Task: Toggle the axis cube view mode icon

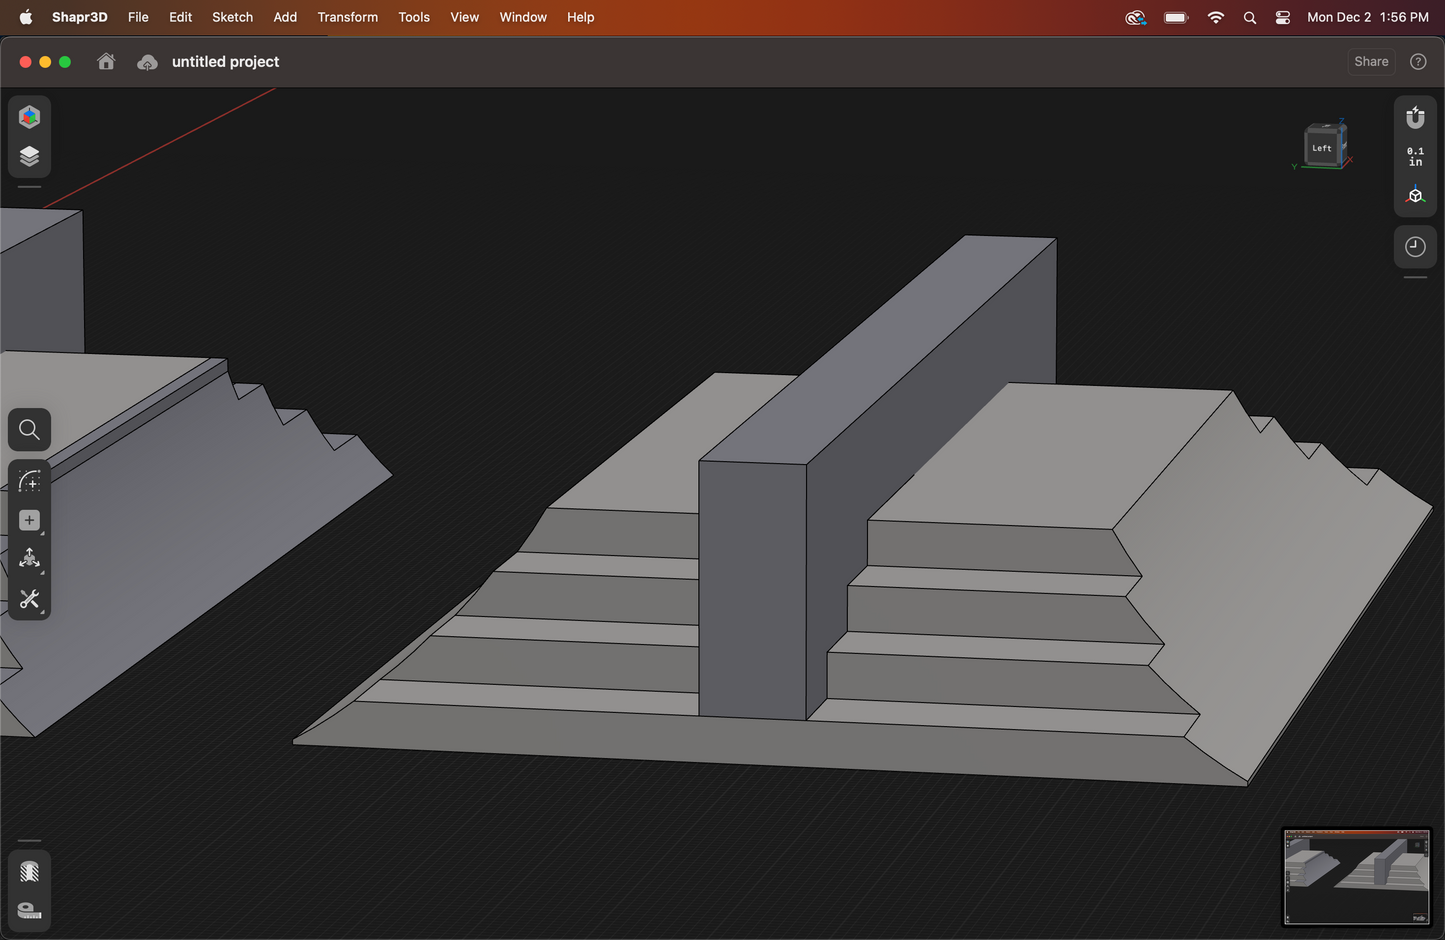Action: [x=1415, y=196]
